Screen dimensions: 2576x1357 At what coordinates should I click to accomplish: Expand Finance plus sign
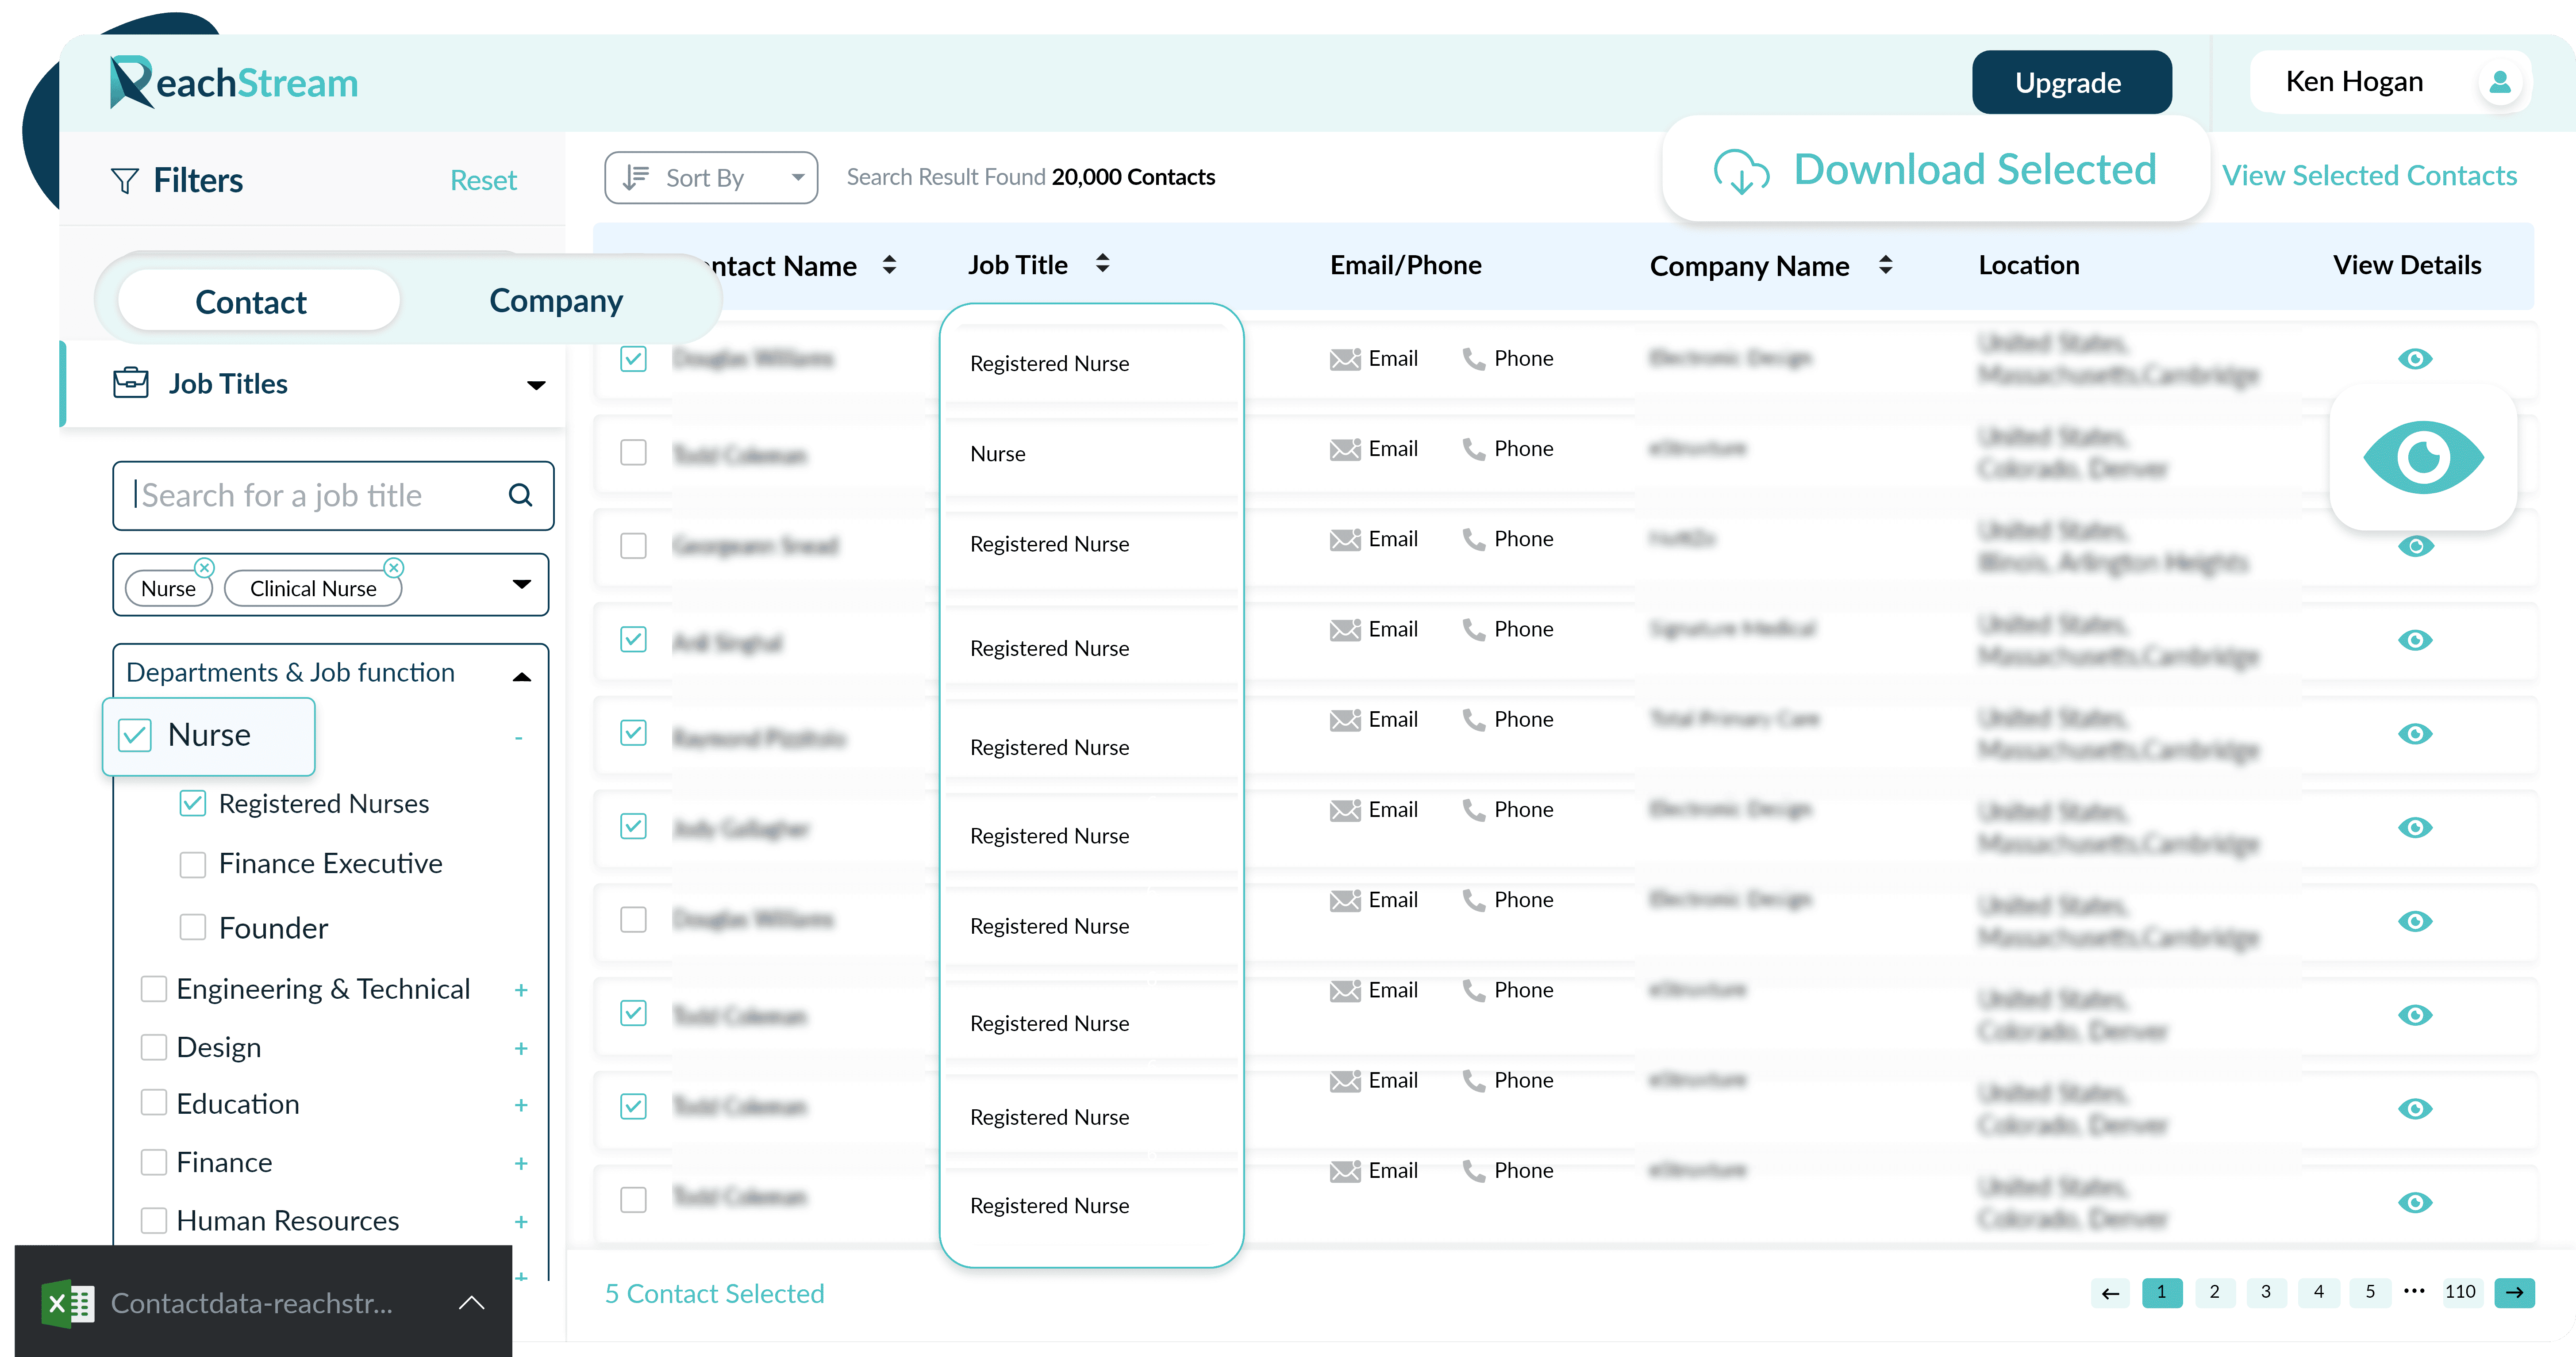(521, 1163)
